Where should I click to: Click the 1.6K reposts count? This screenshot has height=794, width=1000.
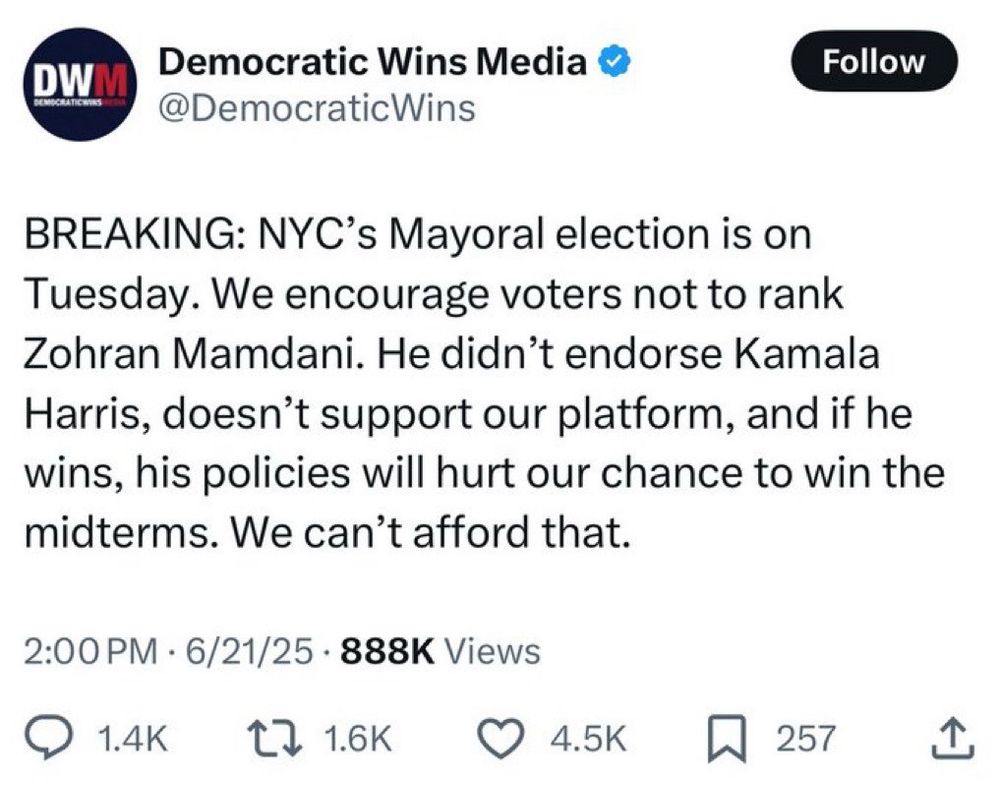358,740
